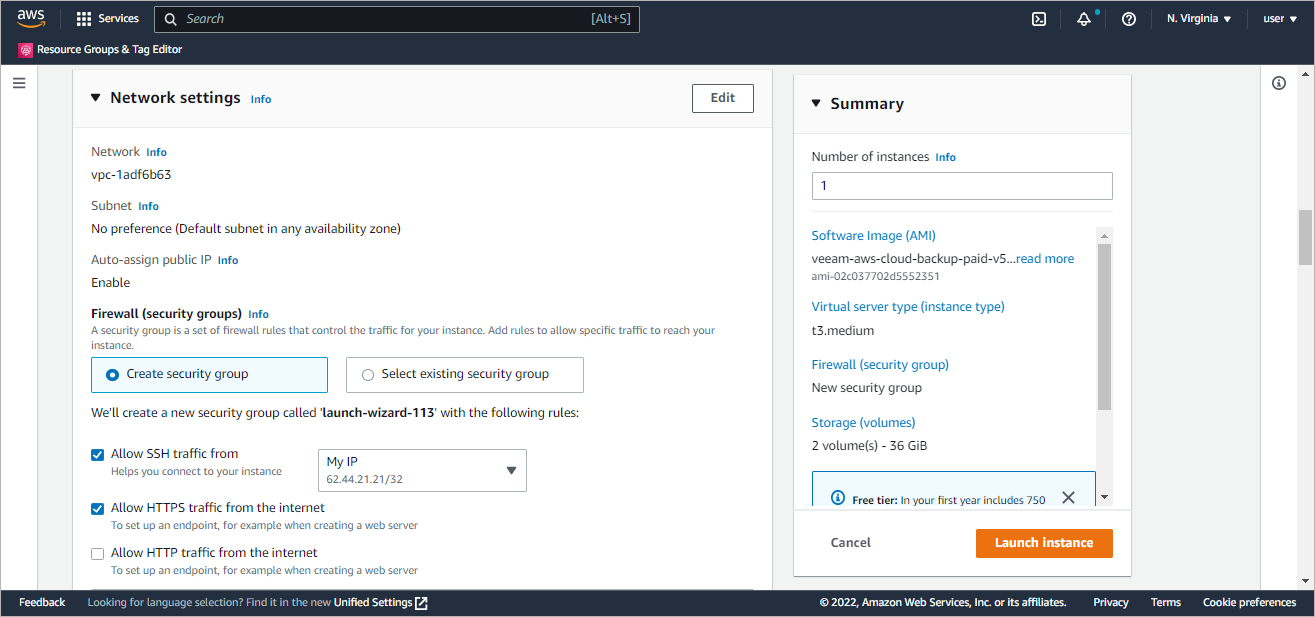The width and height of the screenshot is (1315, 617).
Task: Open the left navigation hamburger menu
Action: (19, 83)
